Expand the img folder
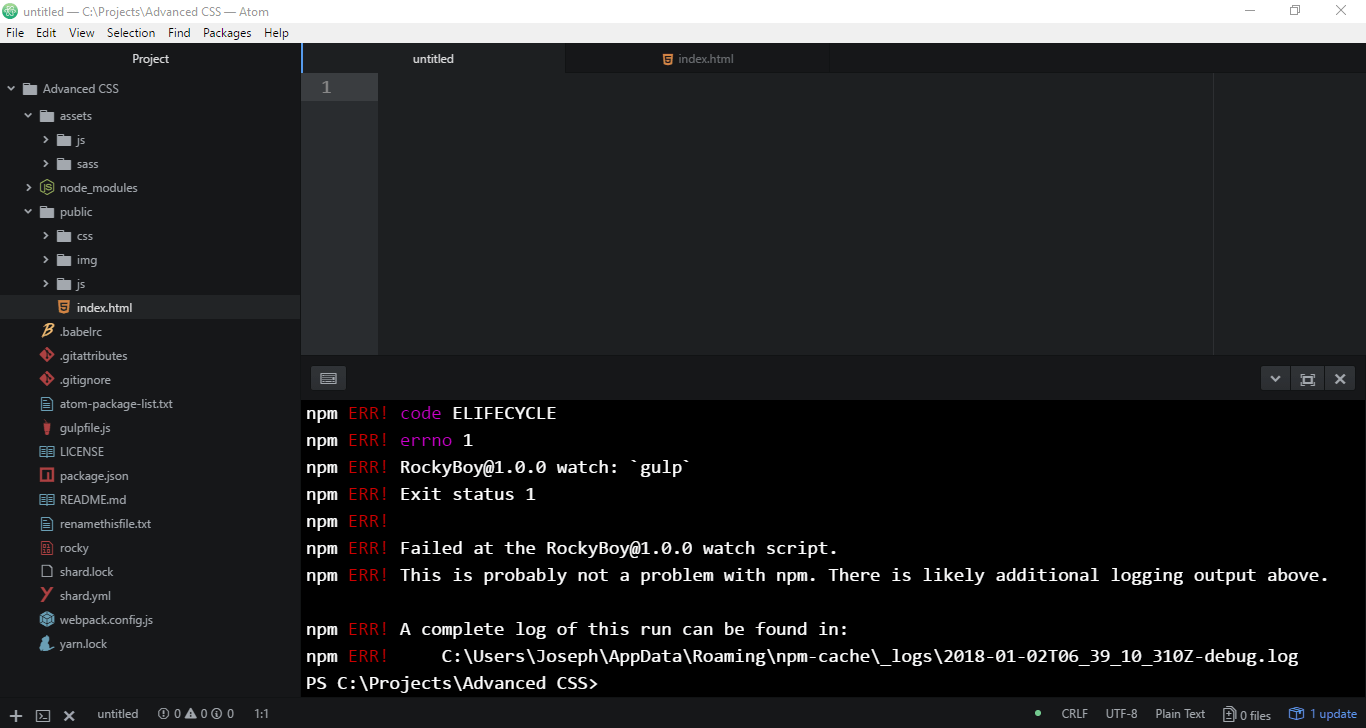 tap(46, 260)
